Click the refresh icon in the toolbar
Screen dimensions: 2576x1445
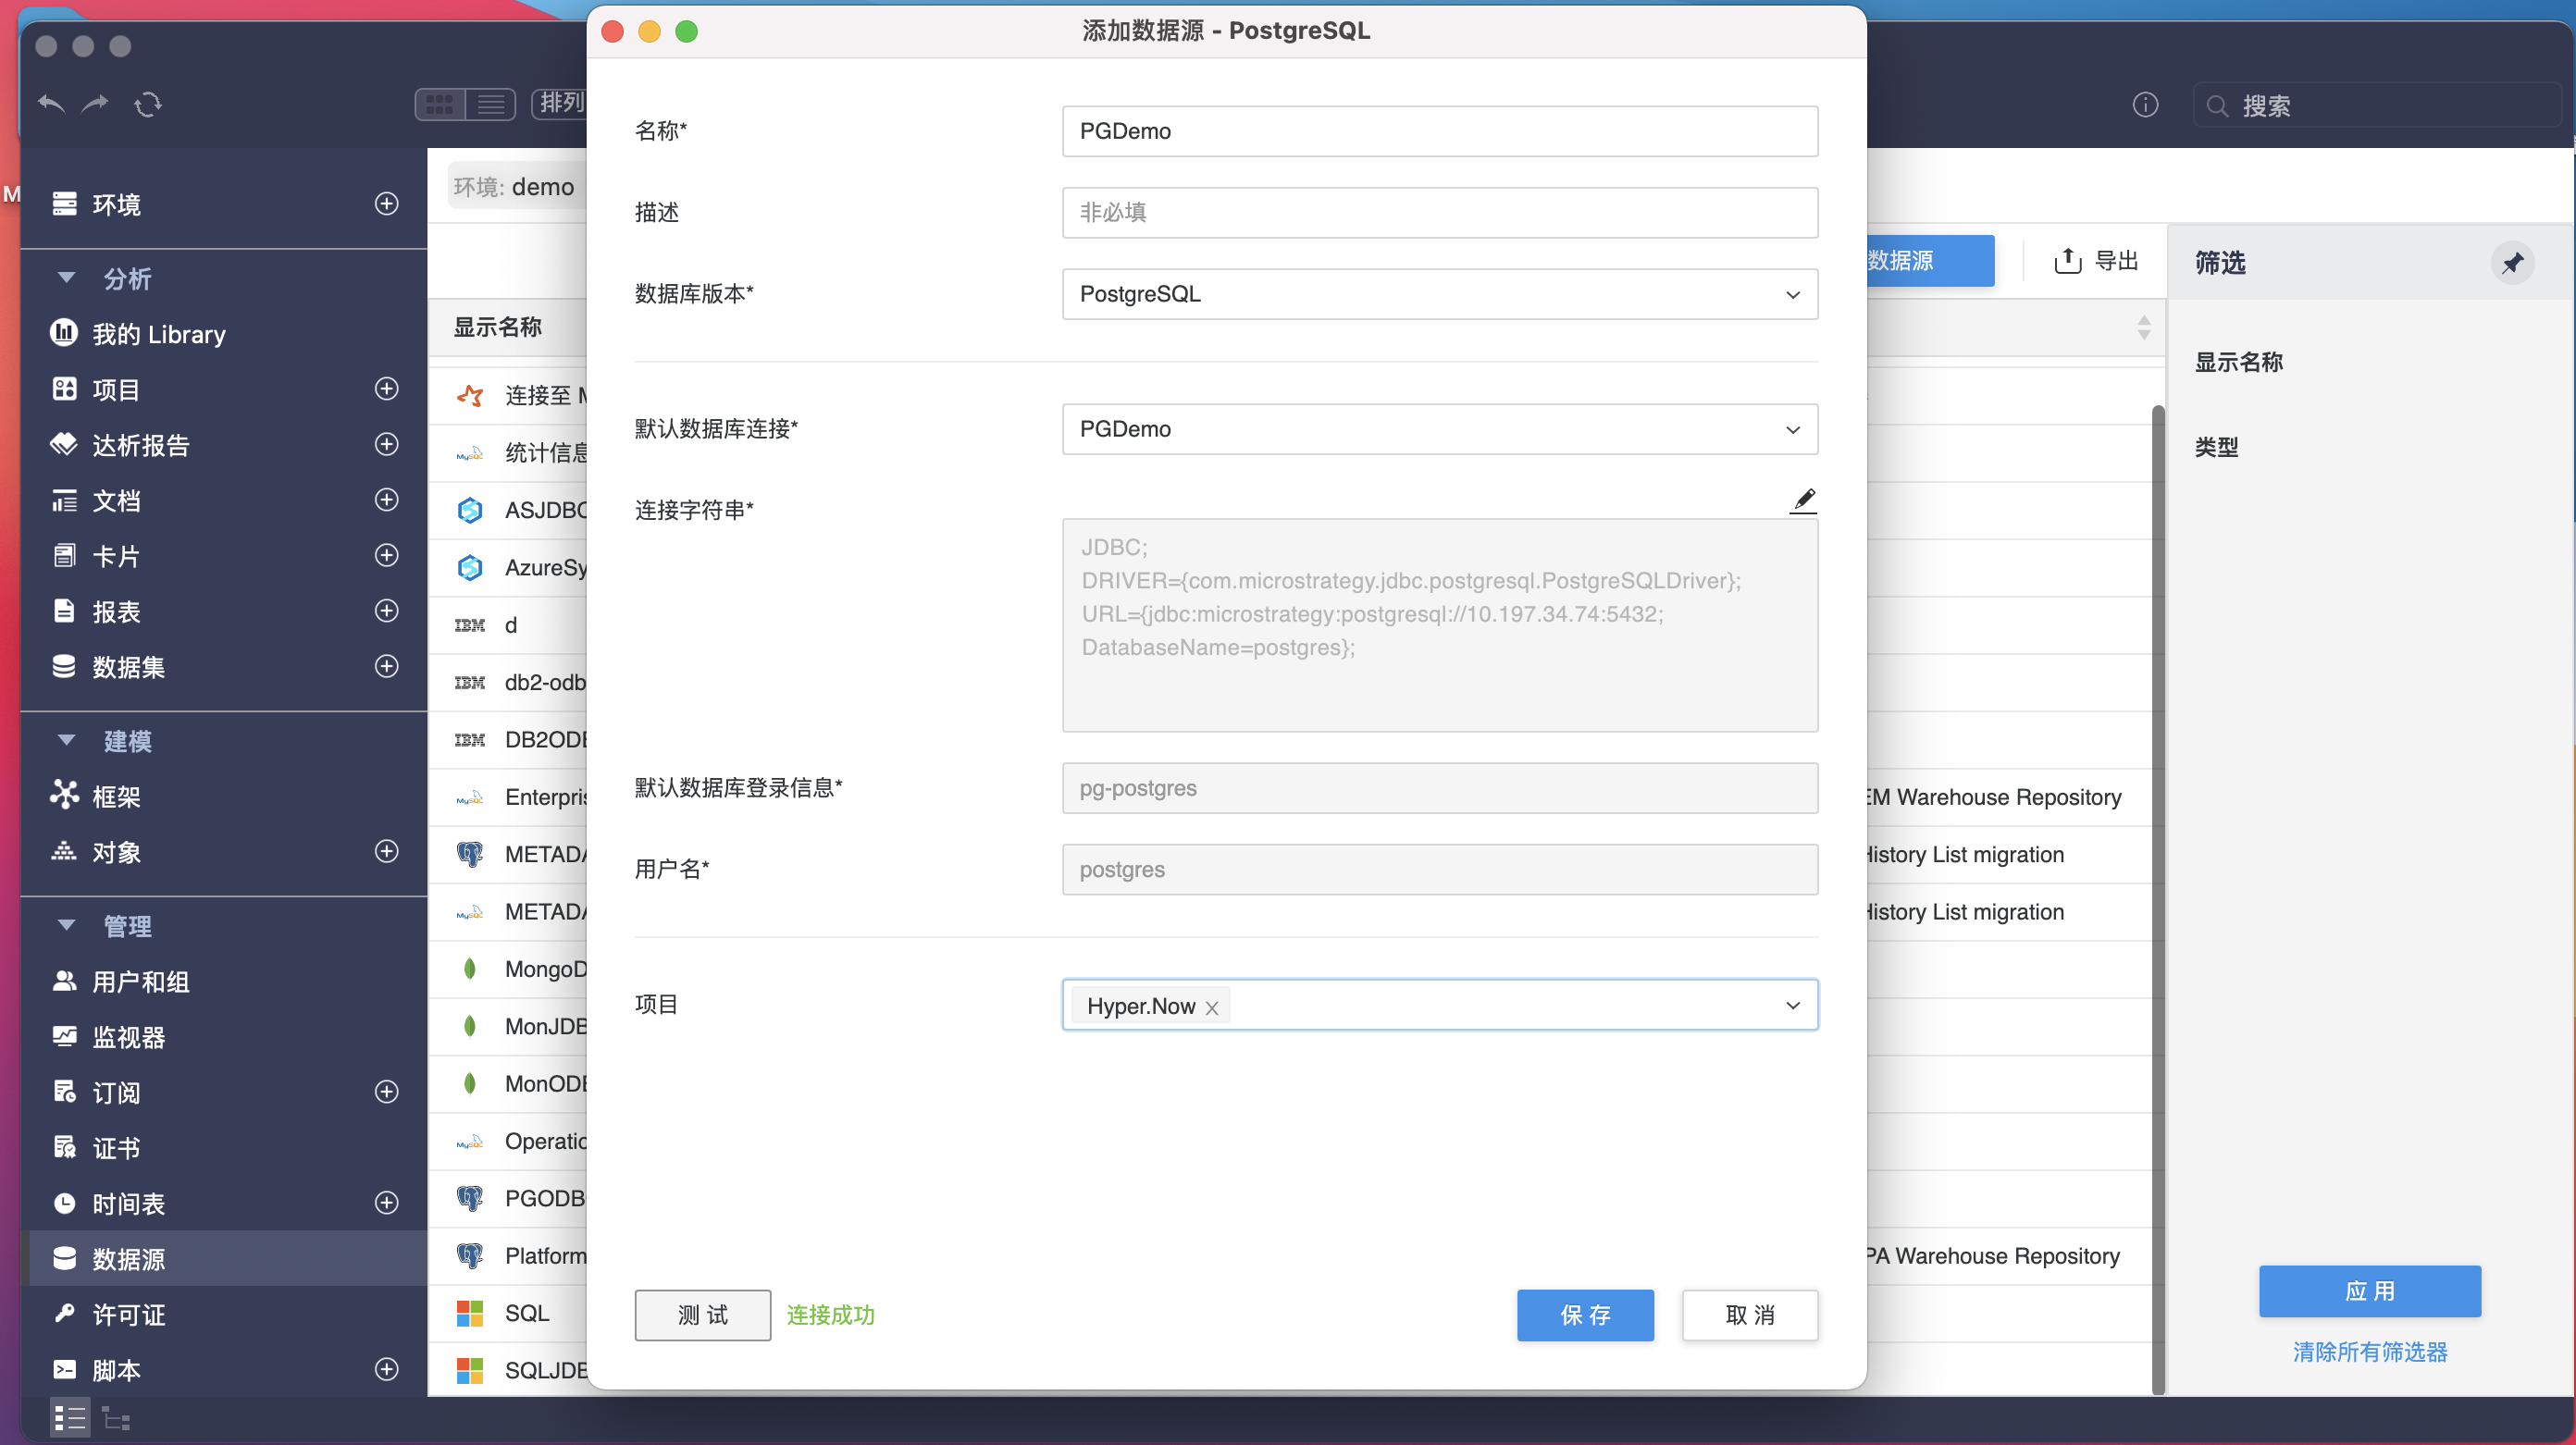(149, 104)
